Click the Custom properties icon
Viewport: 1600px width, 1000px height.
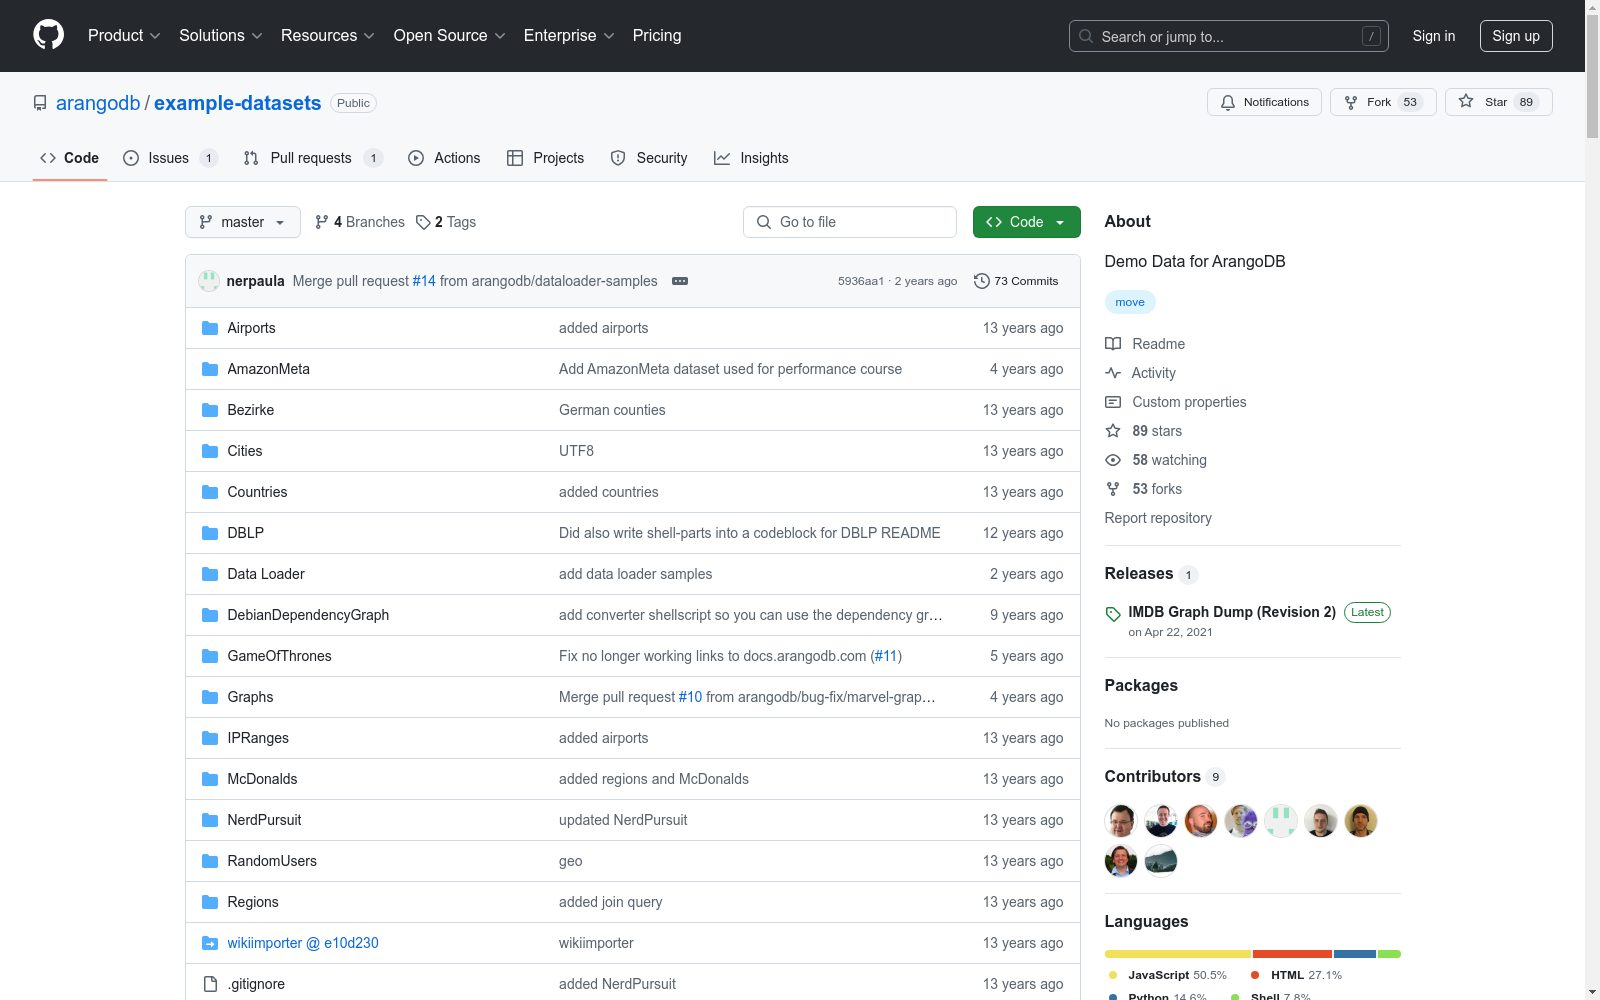pyautogui.click(x=1113, y=402)
